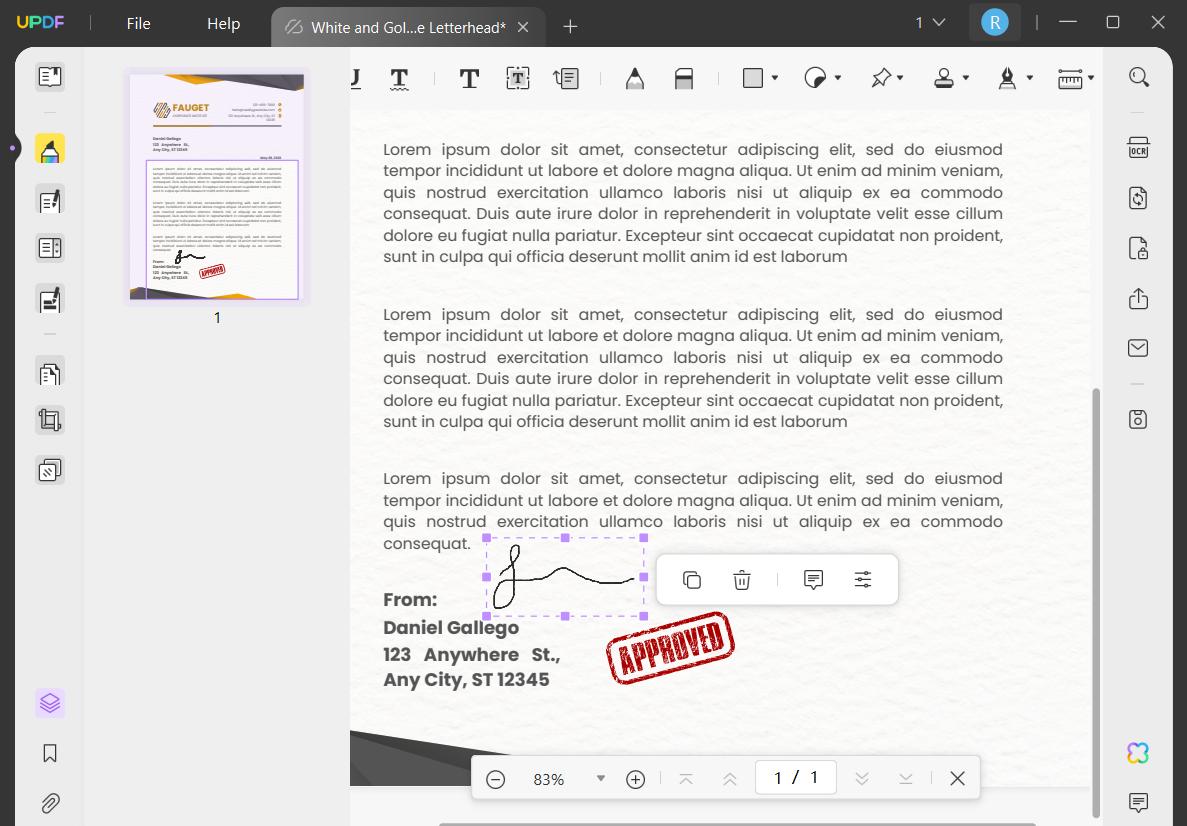Delete the selected signature with trash icon

741,579
